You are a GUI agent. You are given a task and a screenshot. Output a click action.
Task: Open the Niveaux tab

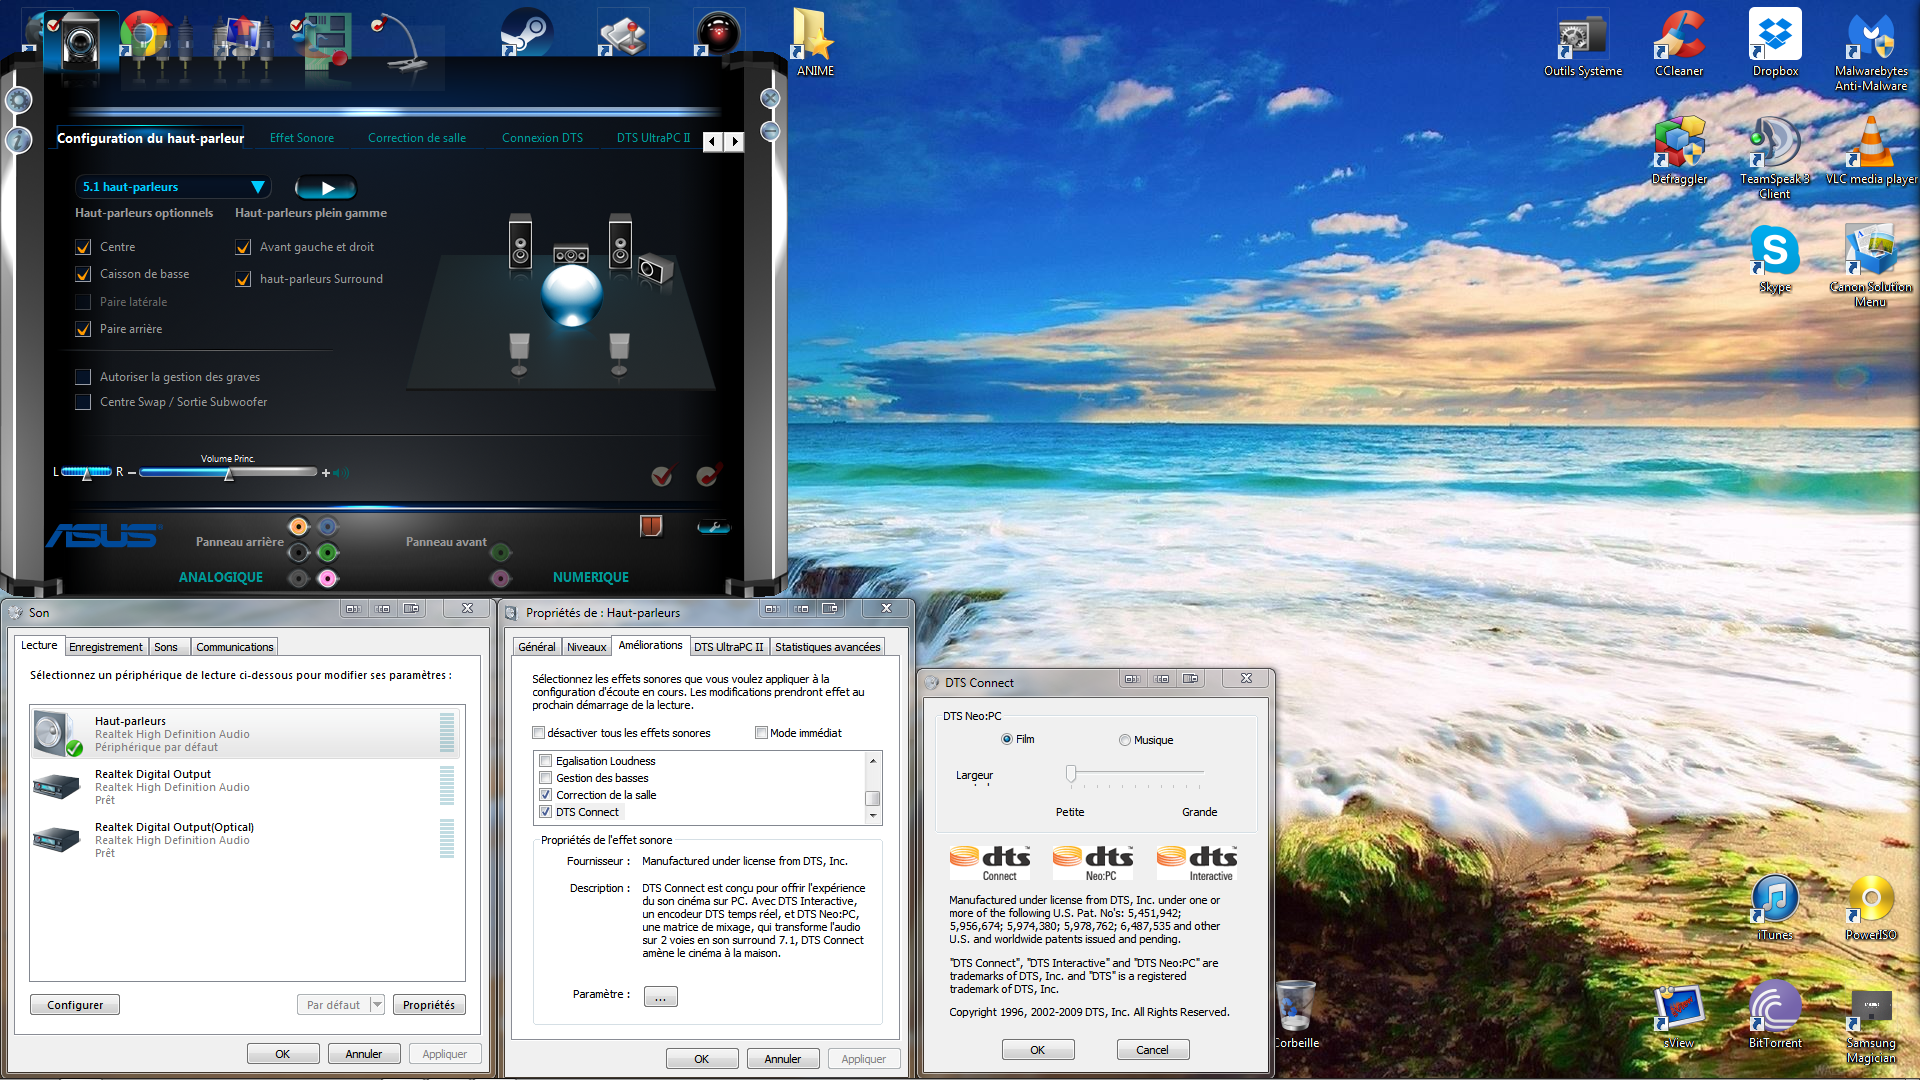(x=586, y=647)
